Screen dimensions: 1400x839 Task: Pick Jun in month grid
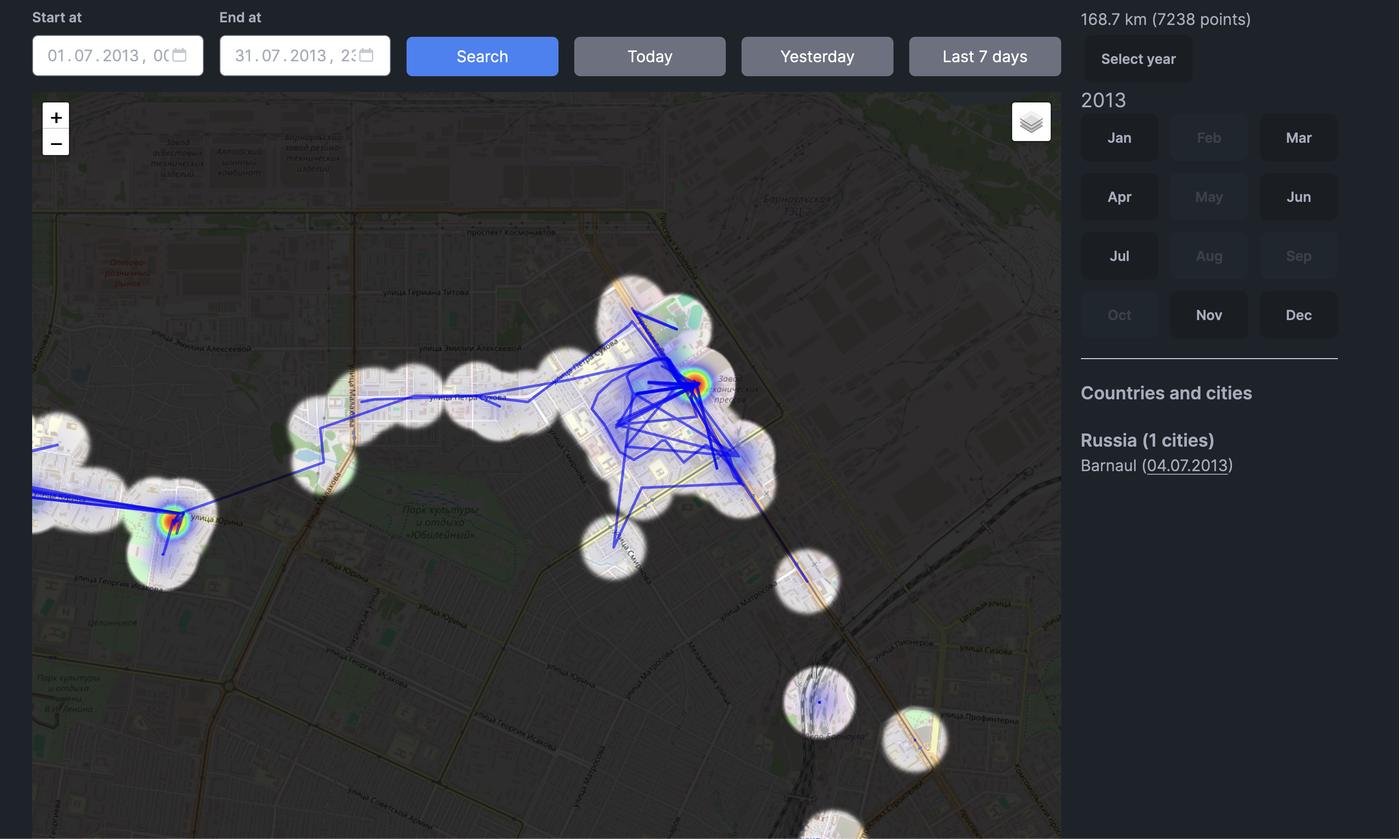point(1298,197)
